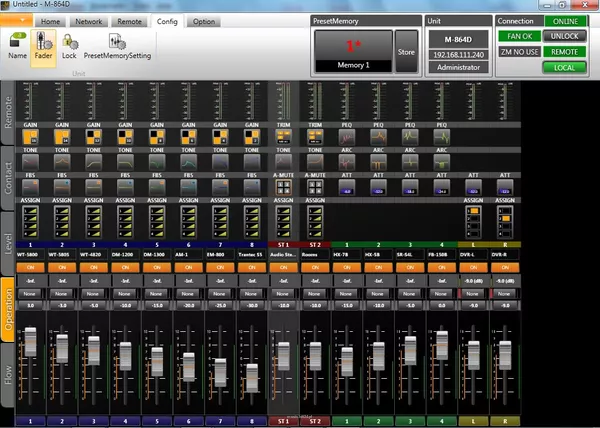Image resolution: width=600 pixels, height=428 pixels.
Task: Toggle ON button for Rooms ST 2 channel
Action: [x=315, y=267]
